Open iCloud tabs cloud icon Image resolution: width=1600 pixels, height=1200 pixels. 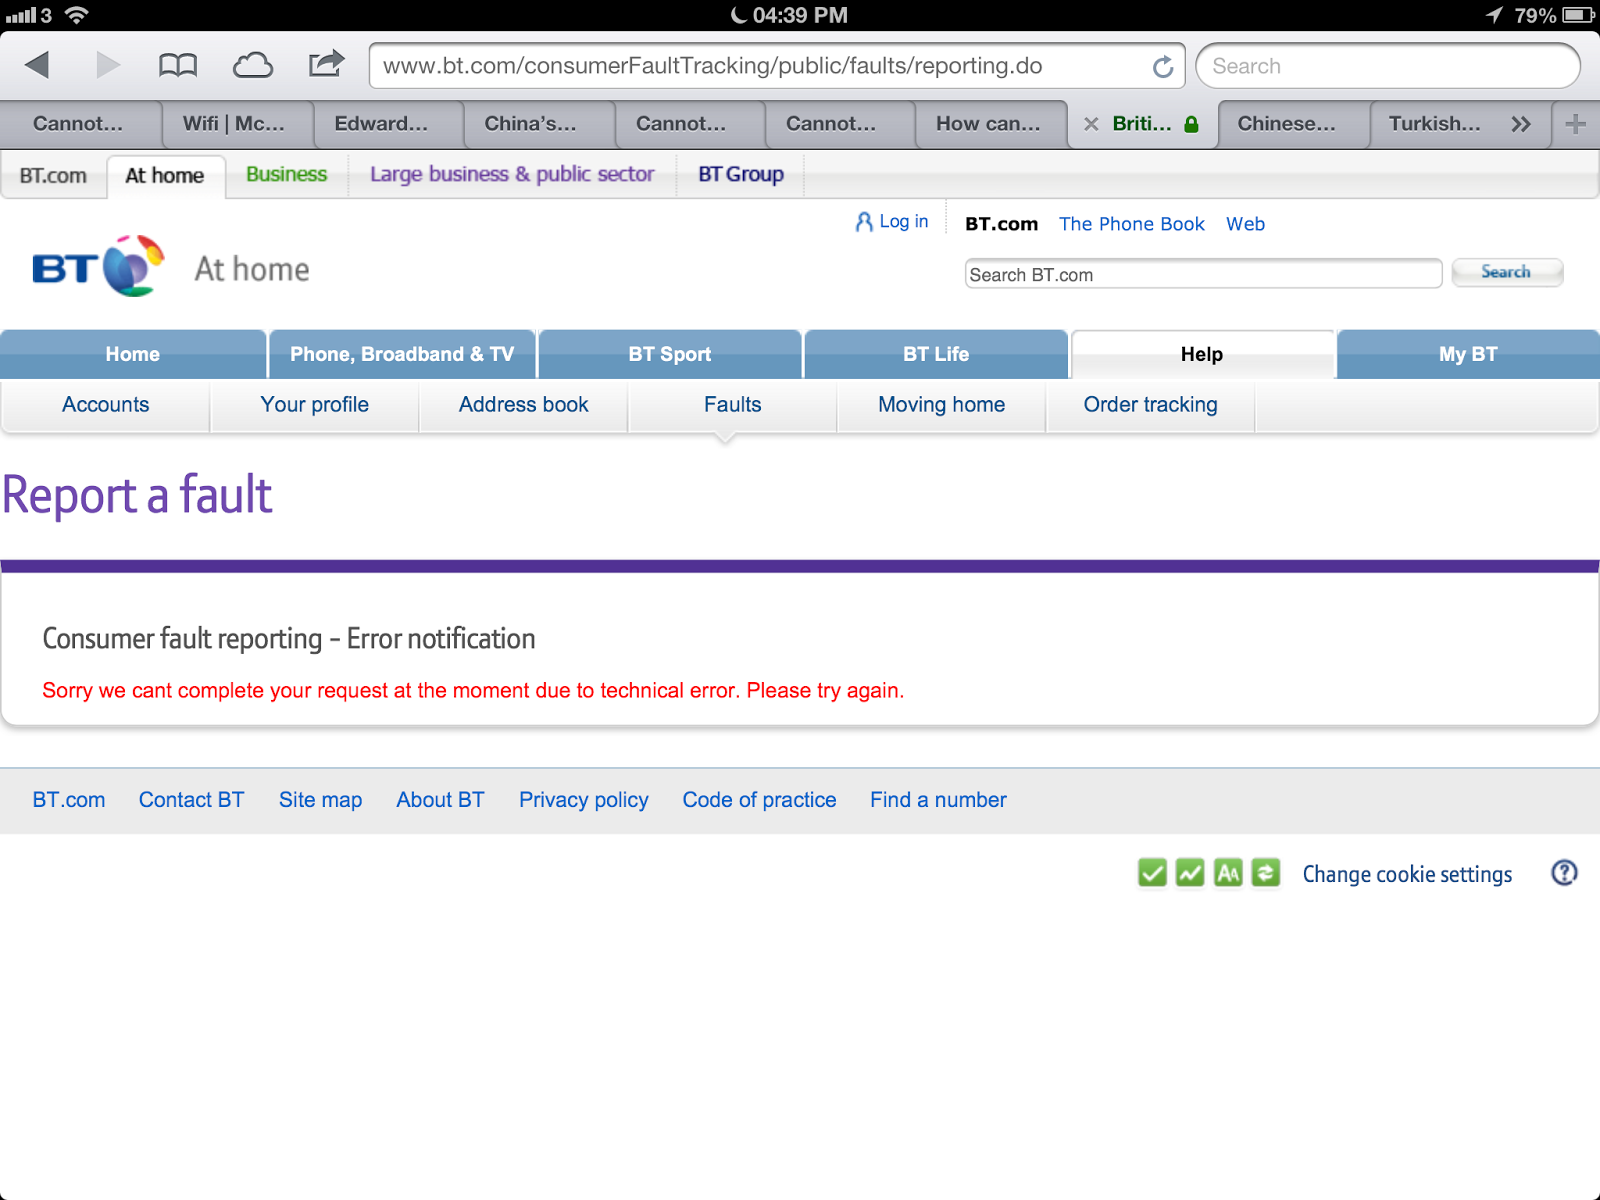click(253, 66)
